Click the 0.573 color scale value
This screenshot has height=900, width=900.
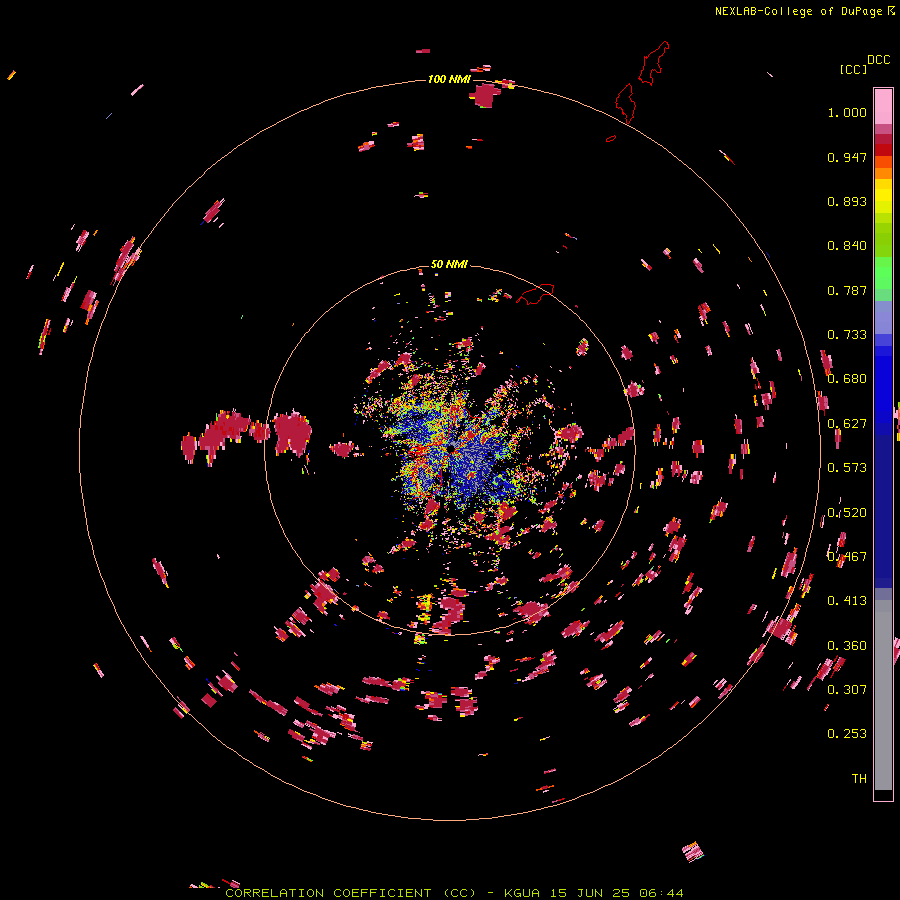[x=847, y=468]
